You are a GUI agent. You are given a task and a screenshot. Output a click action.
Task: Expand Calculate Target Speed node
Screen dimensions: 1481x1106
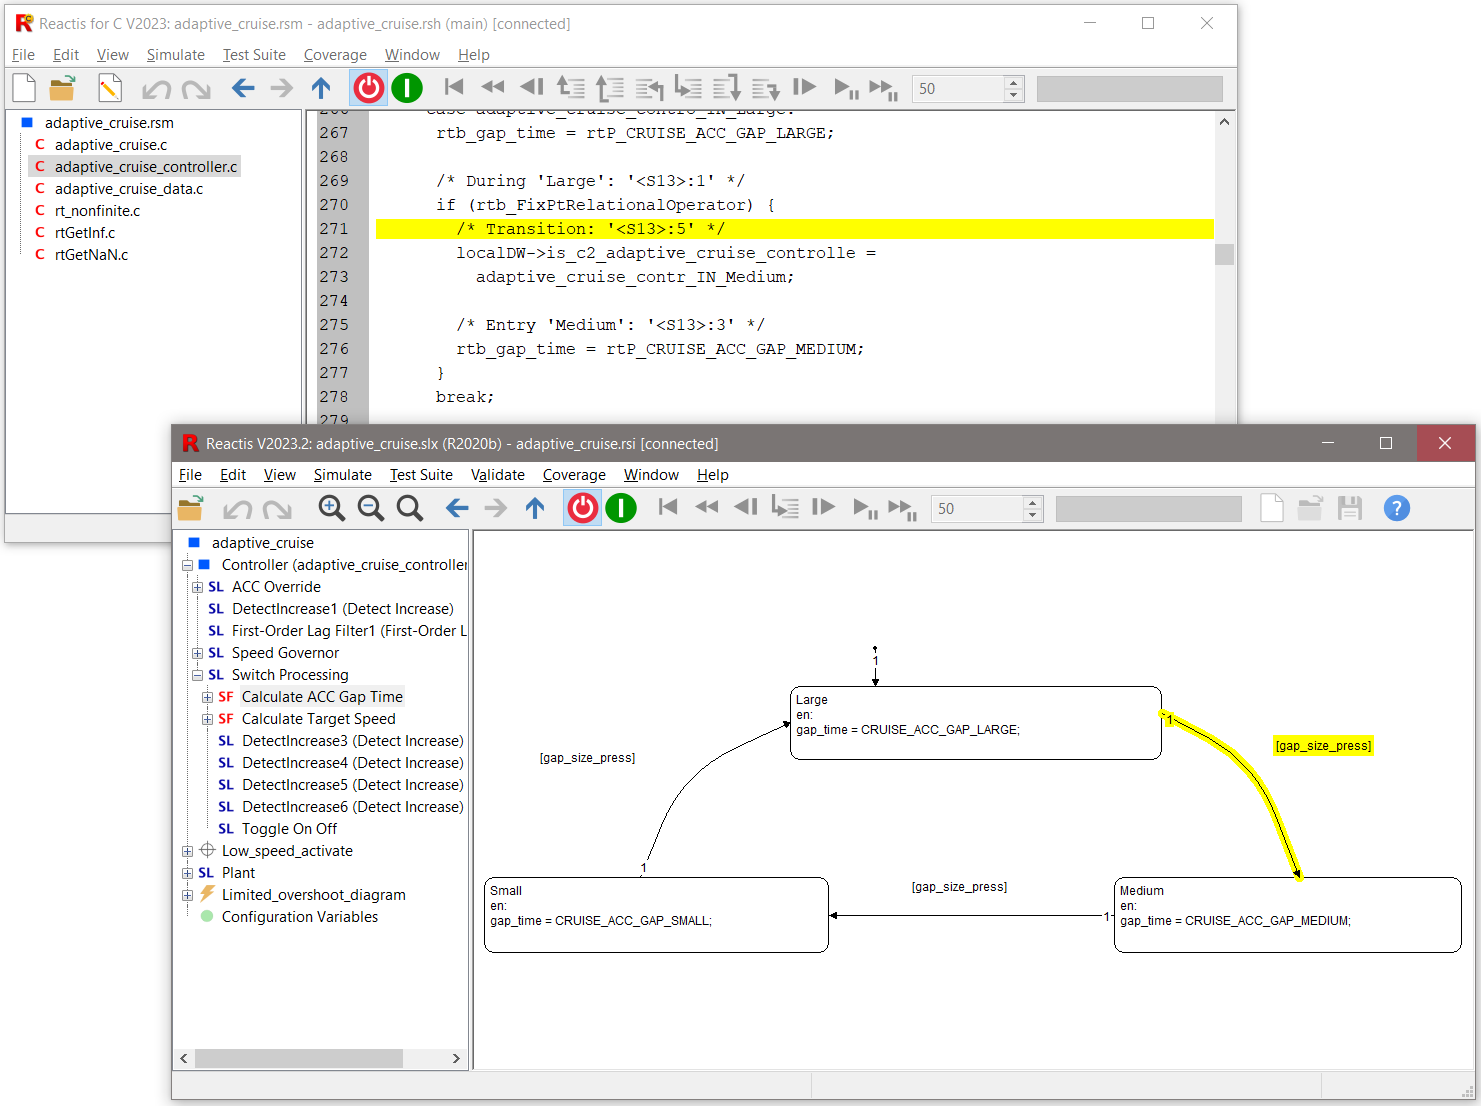coord(207,719)
